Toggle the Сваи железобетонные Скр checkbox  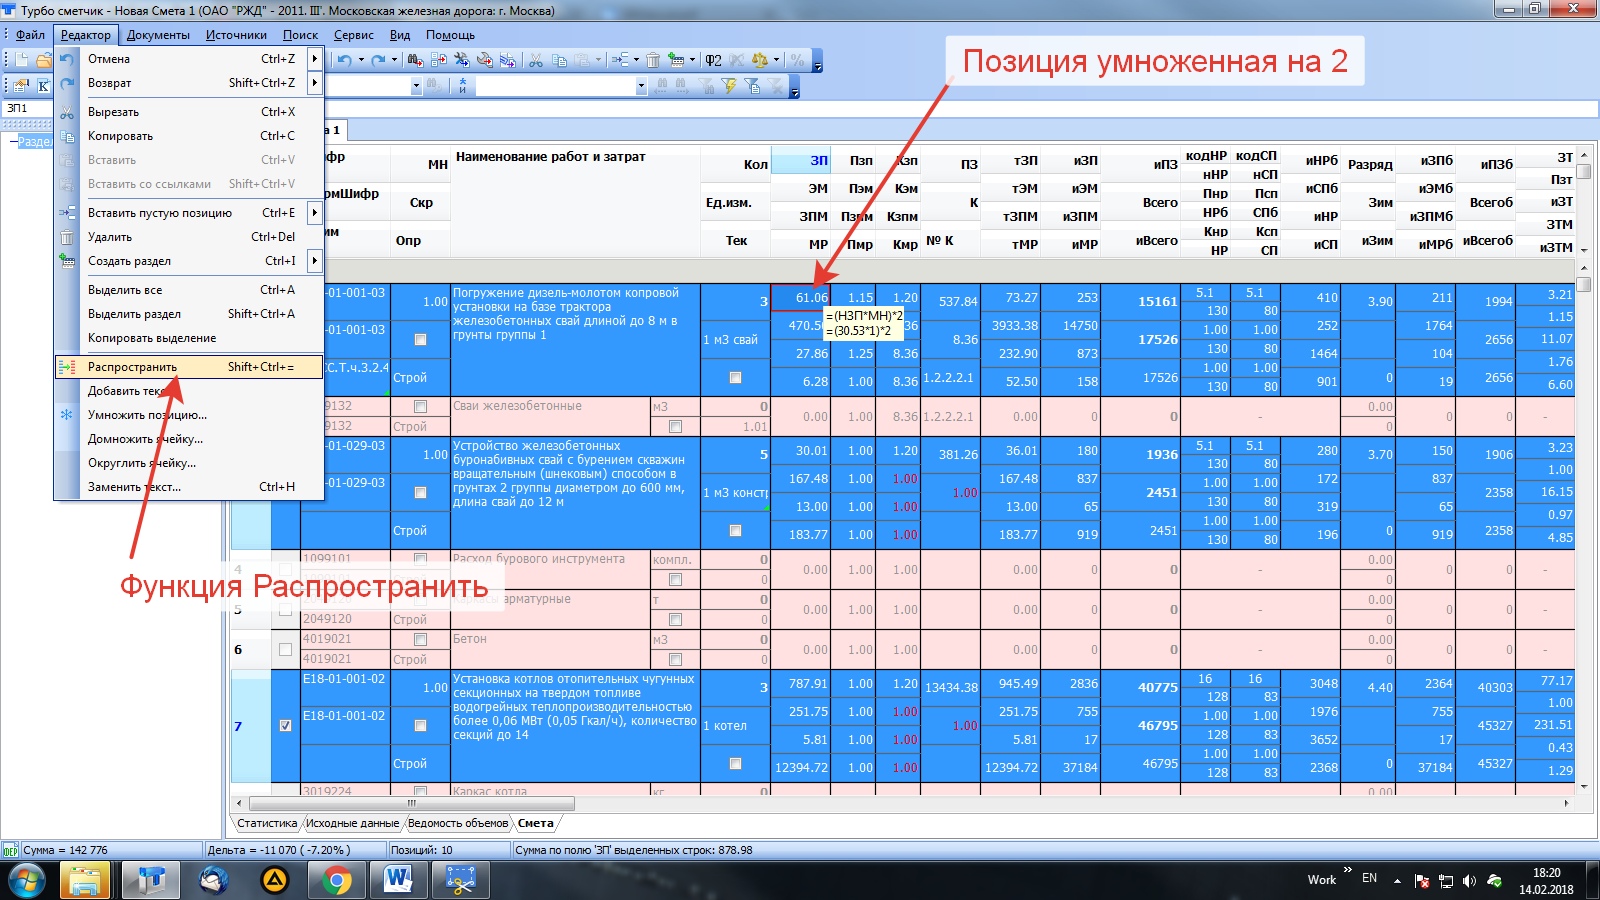pos(420,406)
